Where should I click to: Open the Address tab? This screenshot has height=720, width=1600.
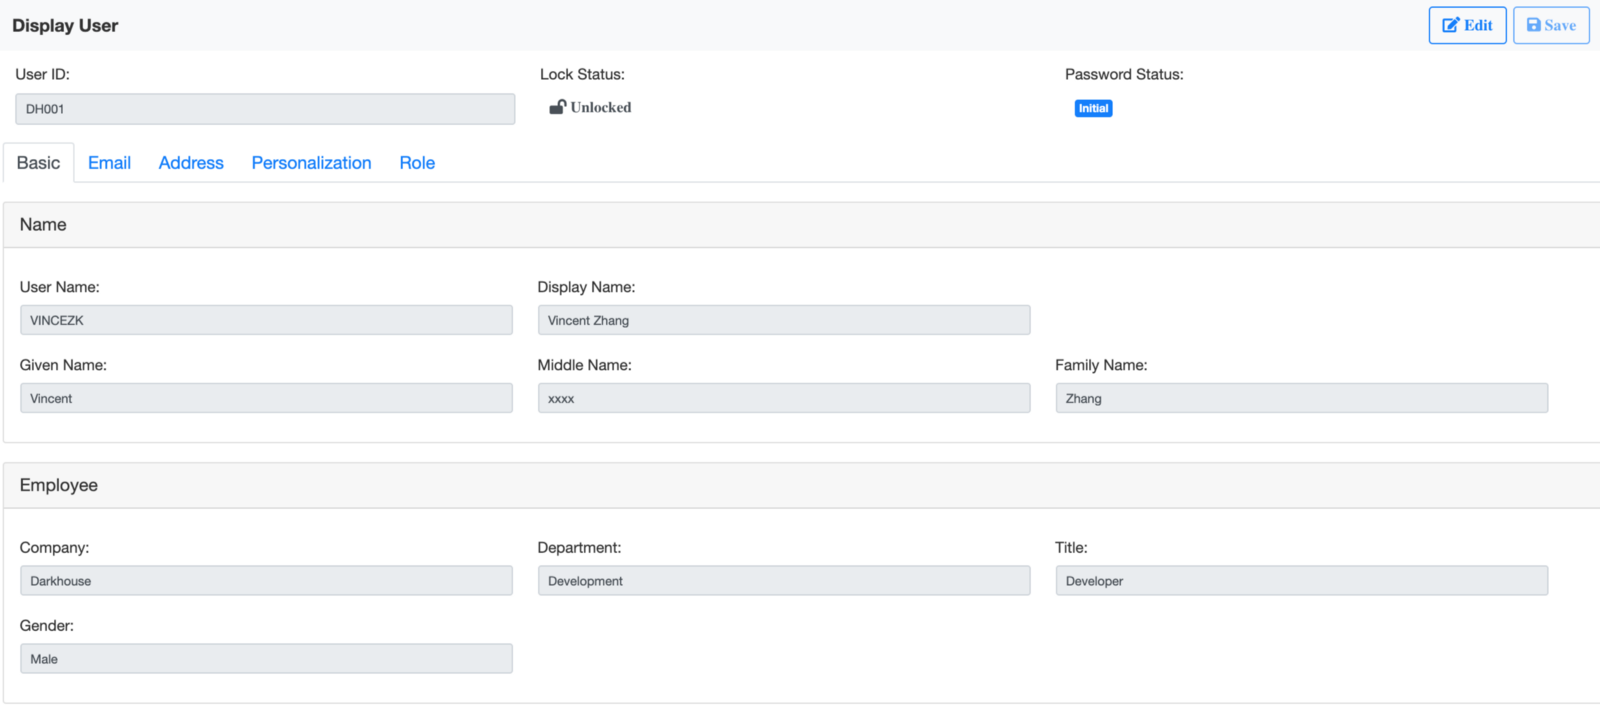(191, 163)
